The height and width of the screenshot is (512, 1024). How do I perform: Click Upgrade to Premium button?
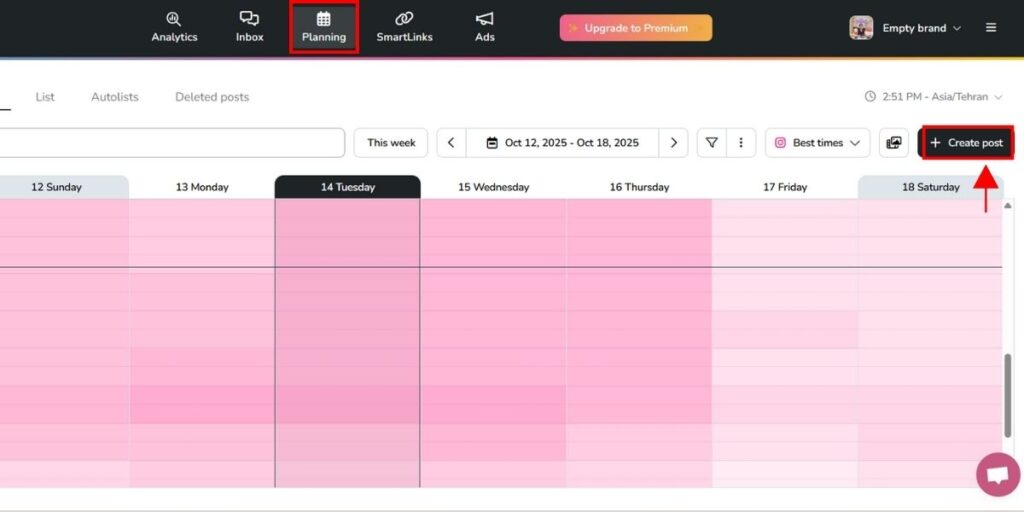(635, 28)
